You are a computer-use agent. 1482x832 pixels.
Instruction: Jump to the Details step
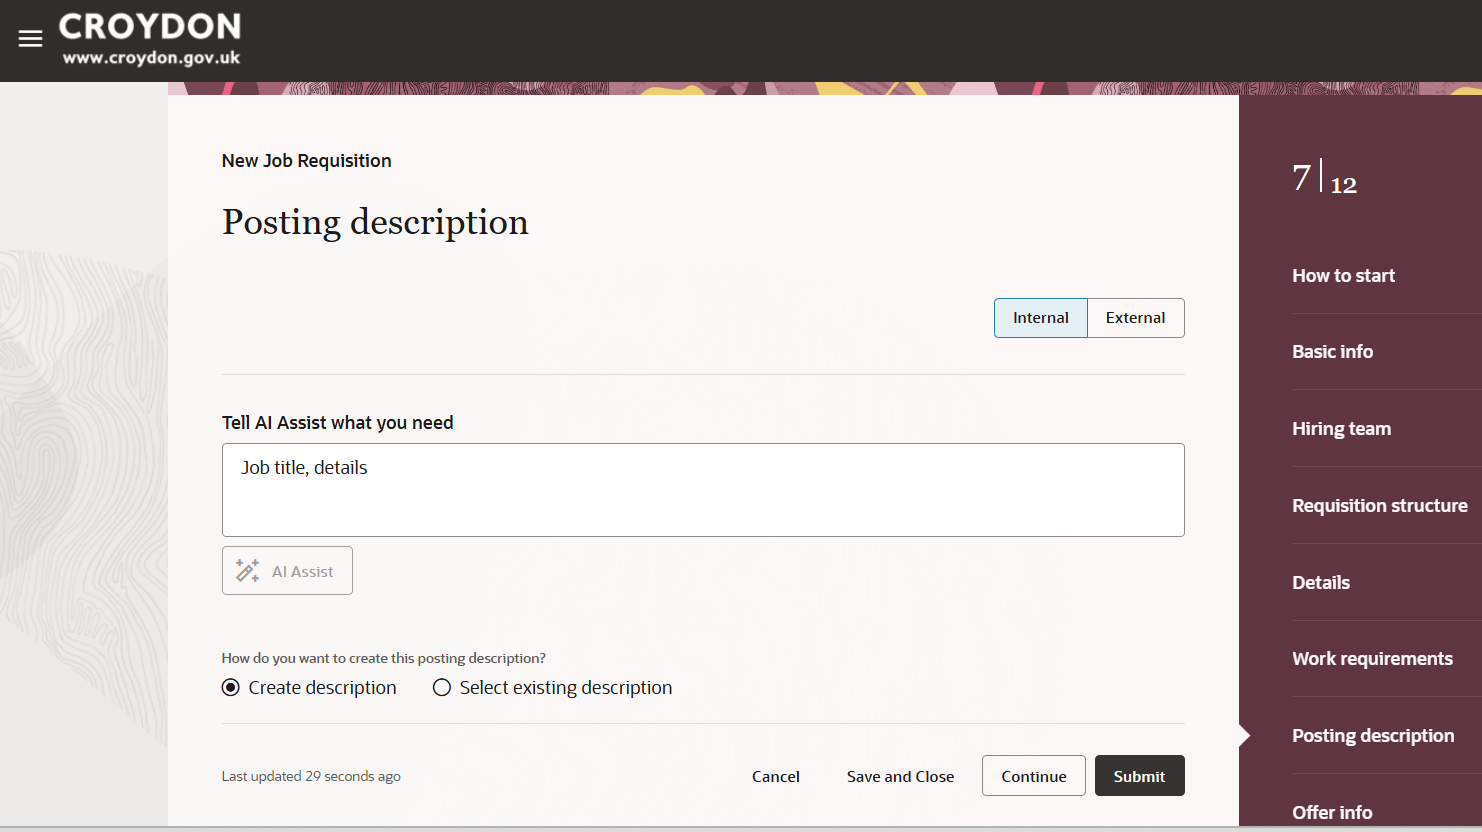coord(1321,582)
